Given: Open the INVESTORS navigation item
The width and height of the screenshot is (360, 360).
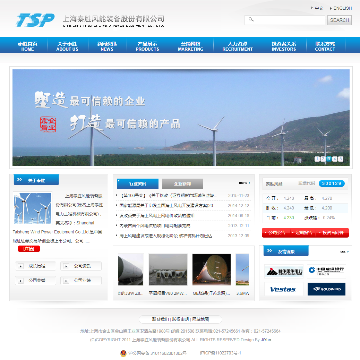Looking at the screenshot, I should point(284,46).
